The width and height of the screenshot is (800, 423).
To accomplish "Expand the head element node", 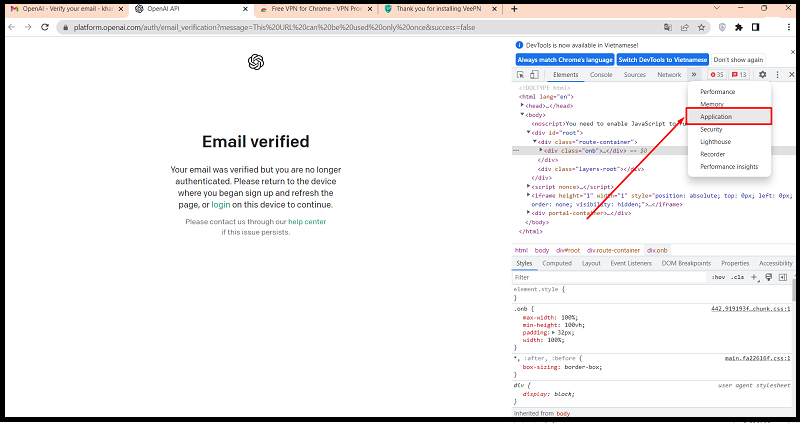I will [522, 105].
